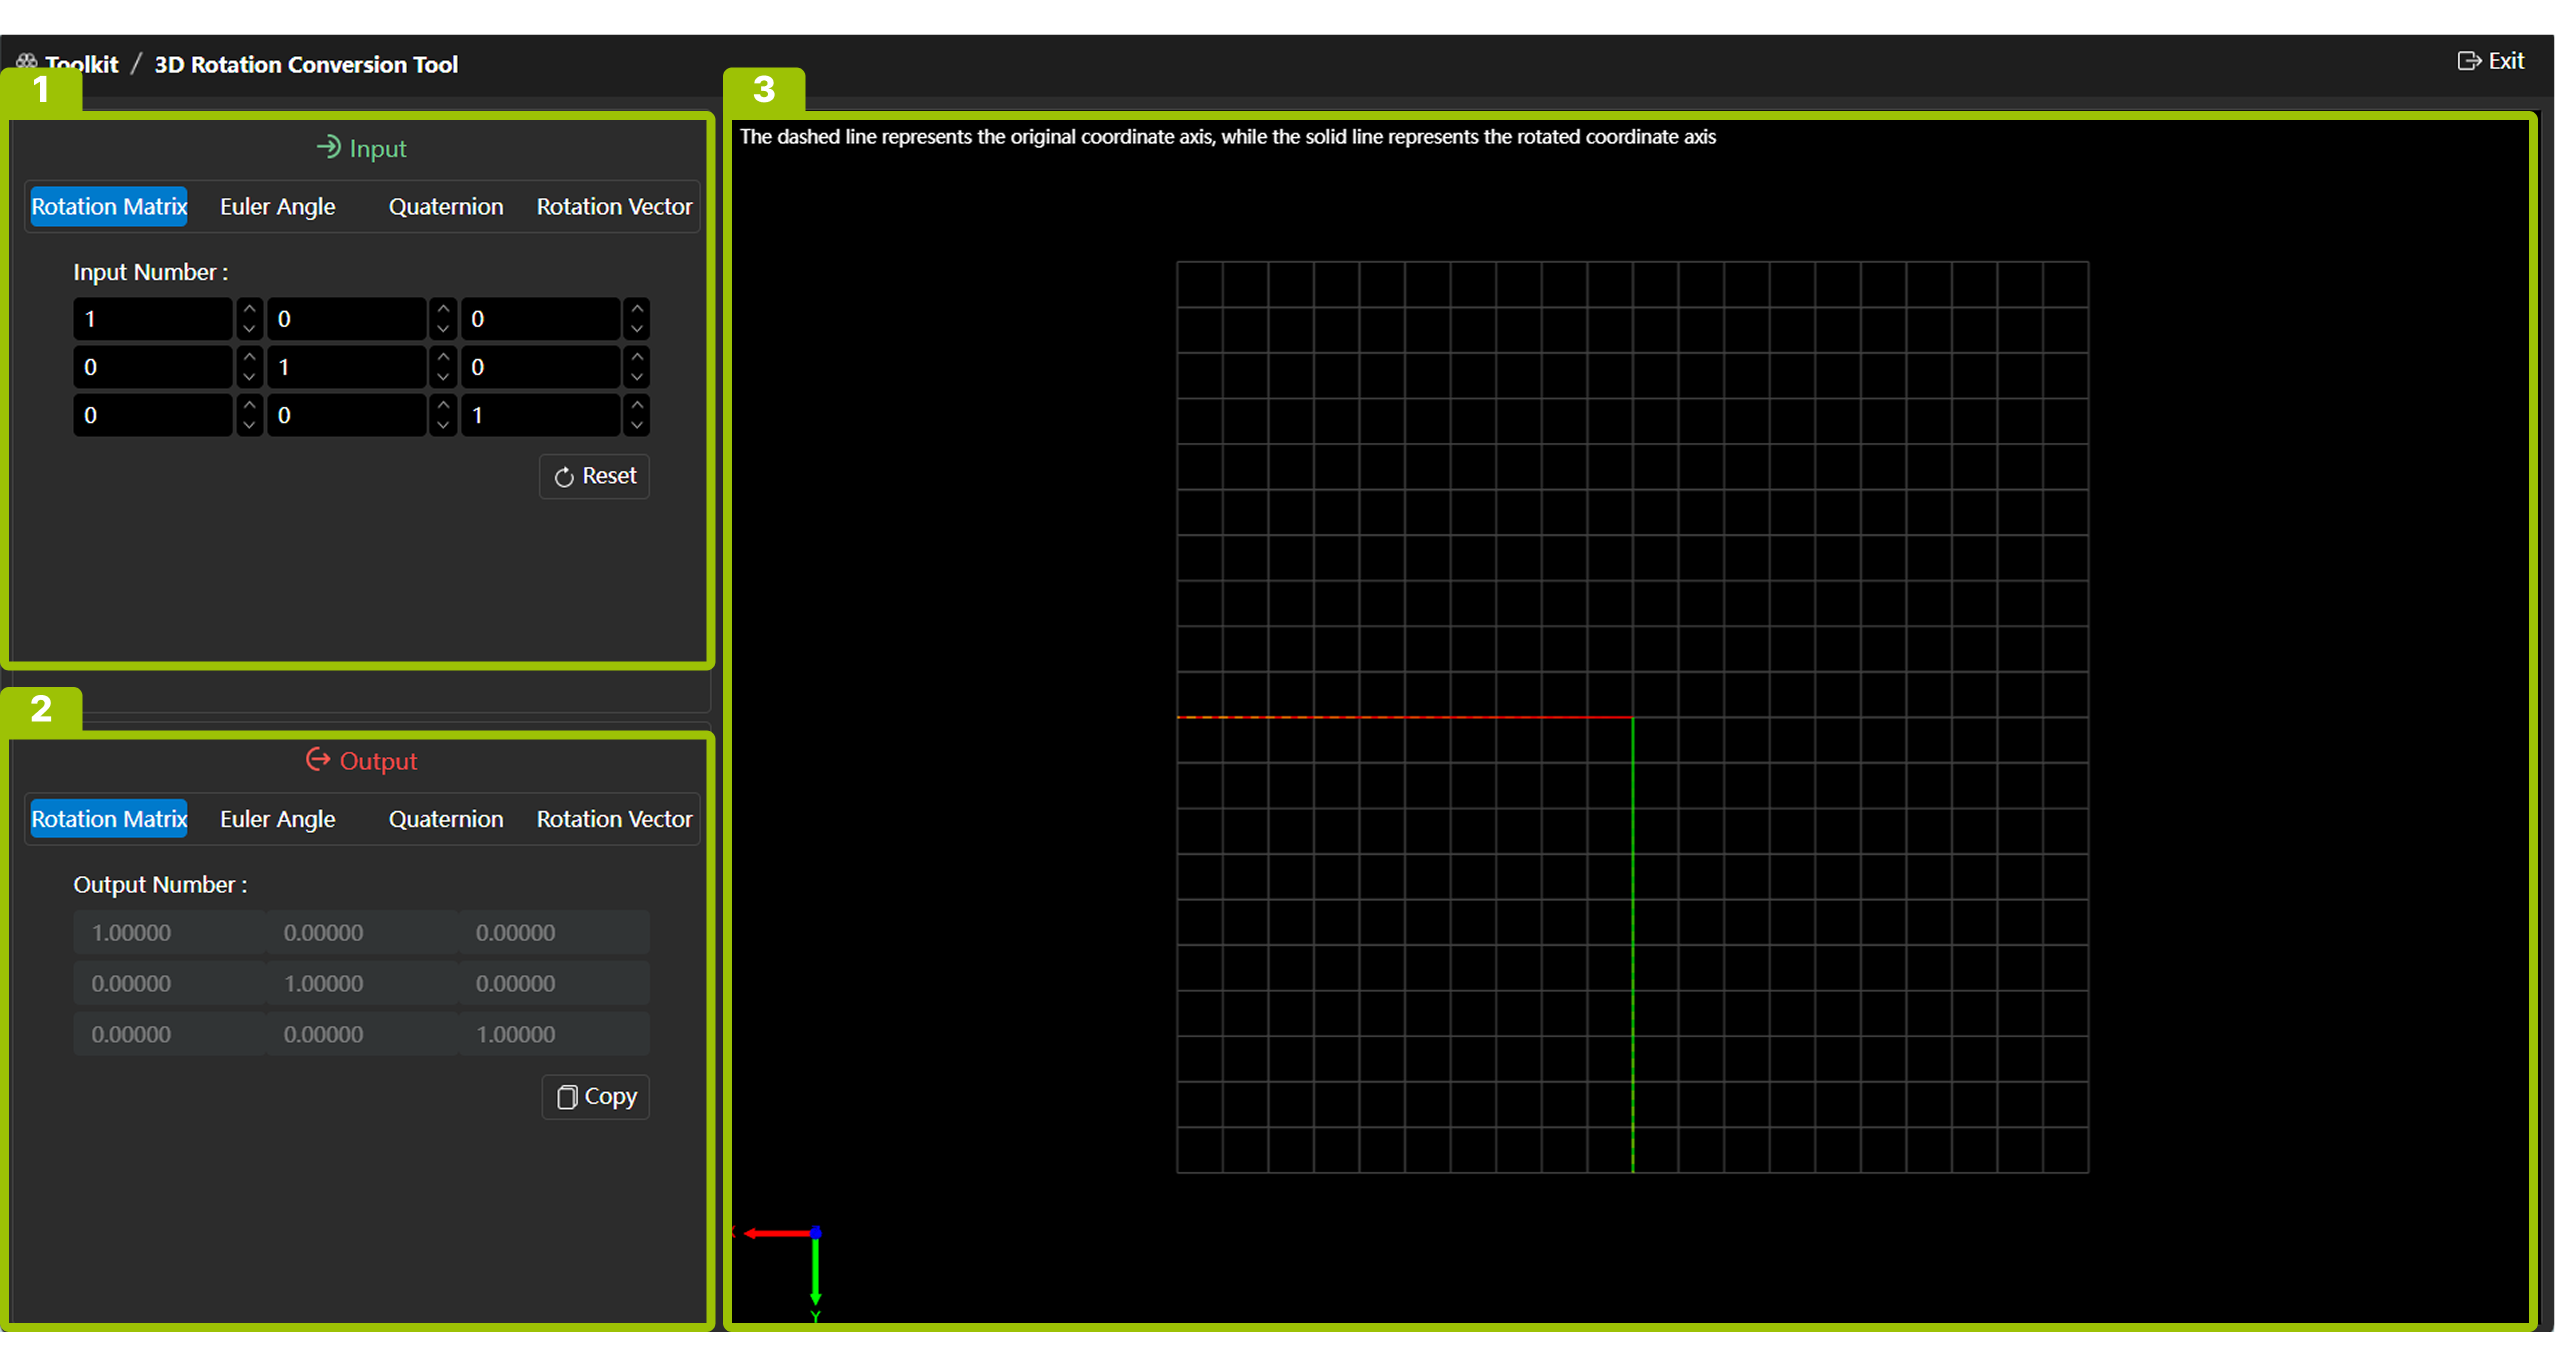Click the red X axis gizmo arrow
This screenshot has height=1356, width=2555.
[x=776, y=1233]
